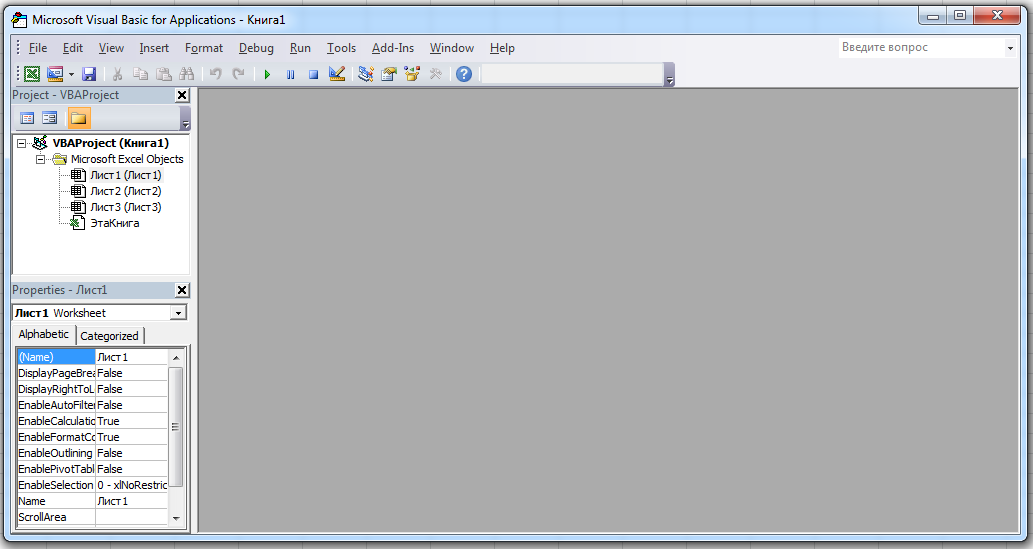Screen dimensions: 1033x549
Task: Toggle Folders button in Project panel
Action: coord(78,118)
